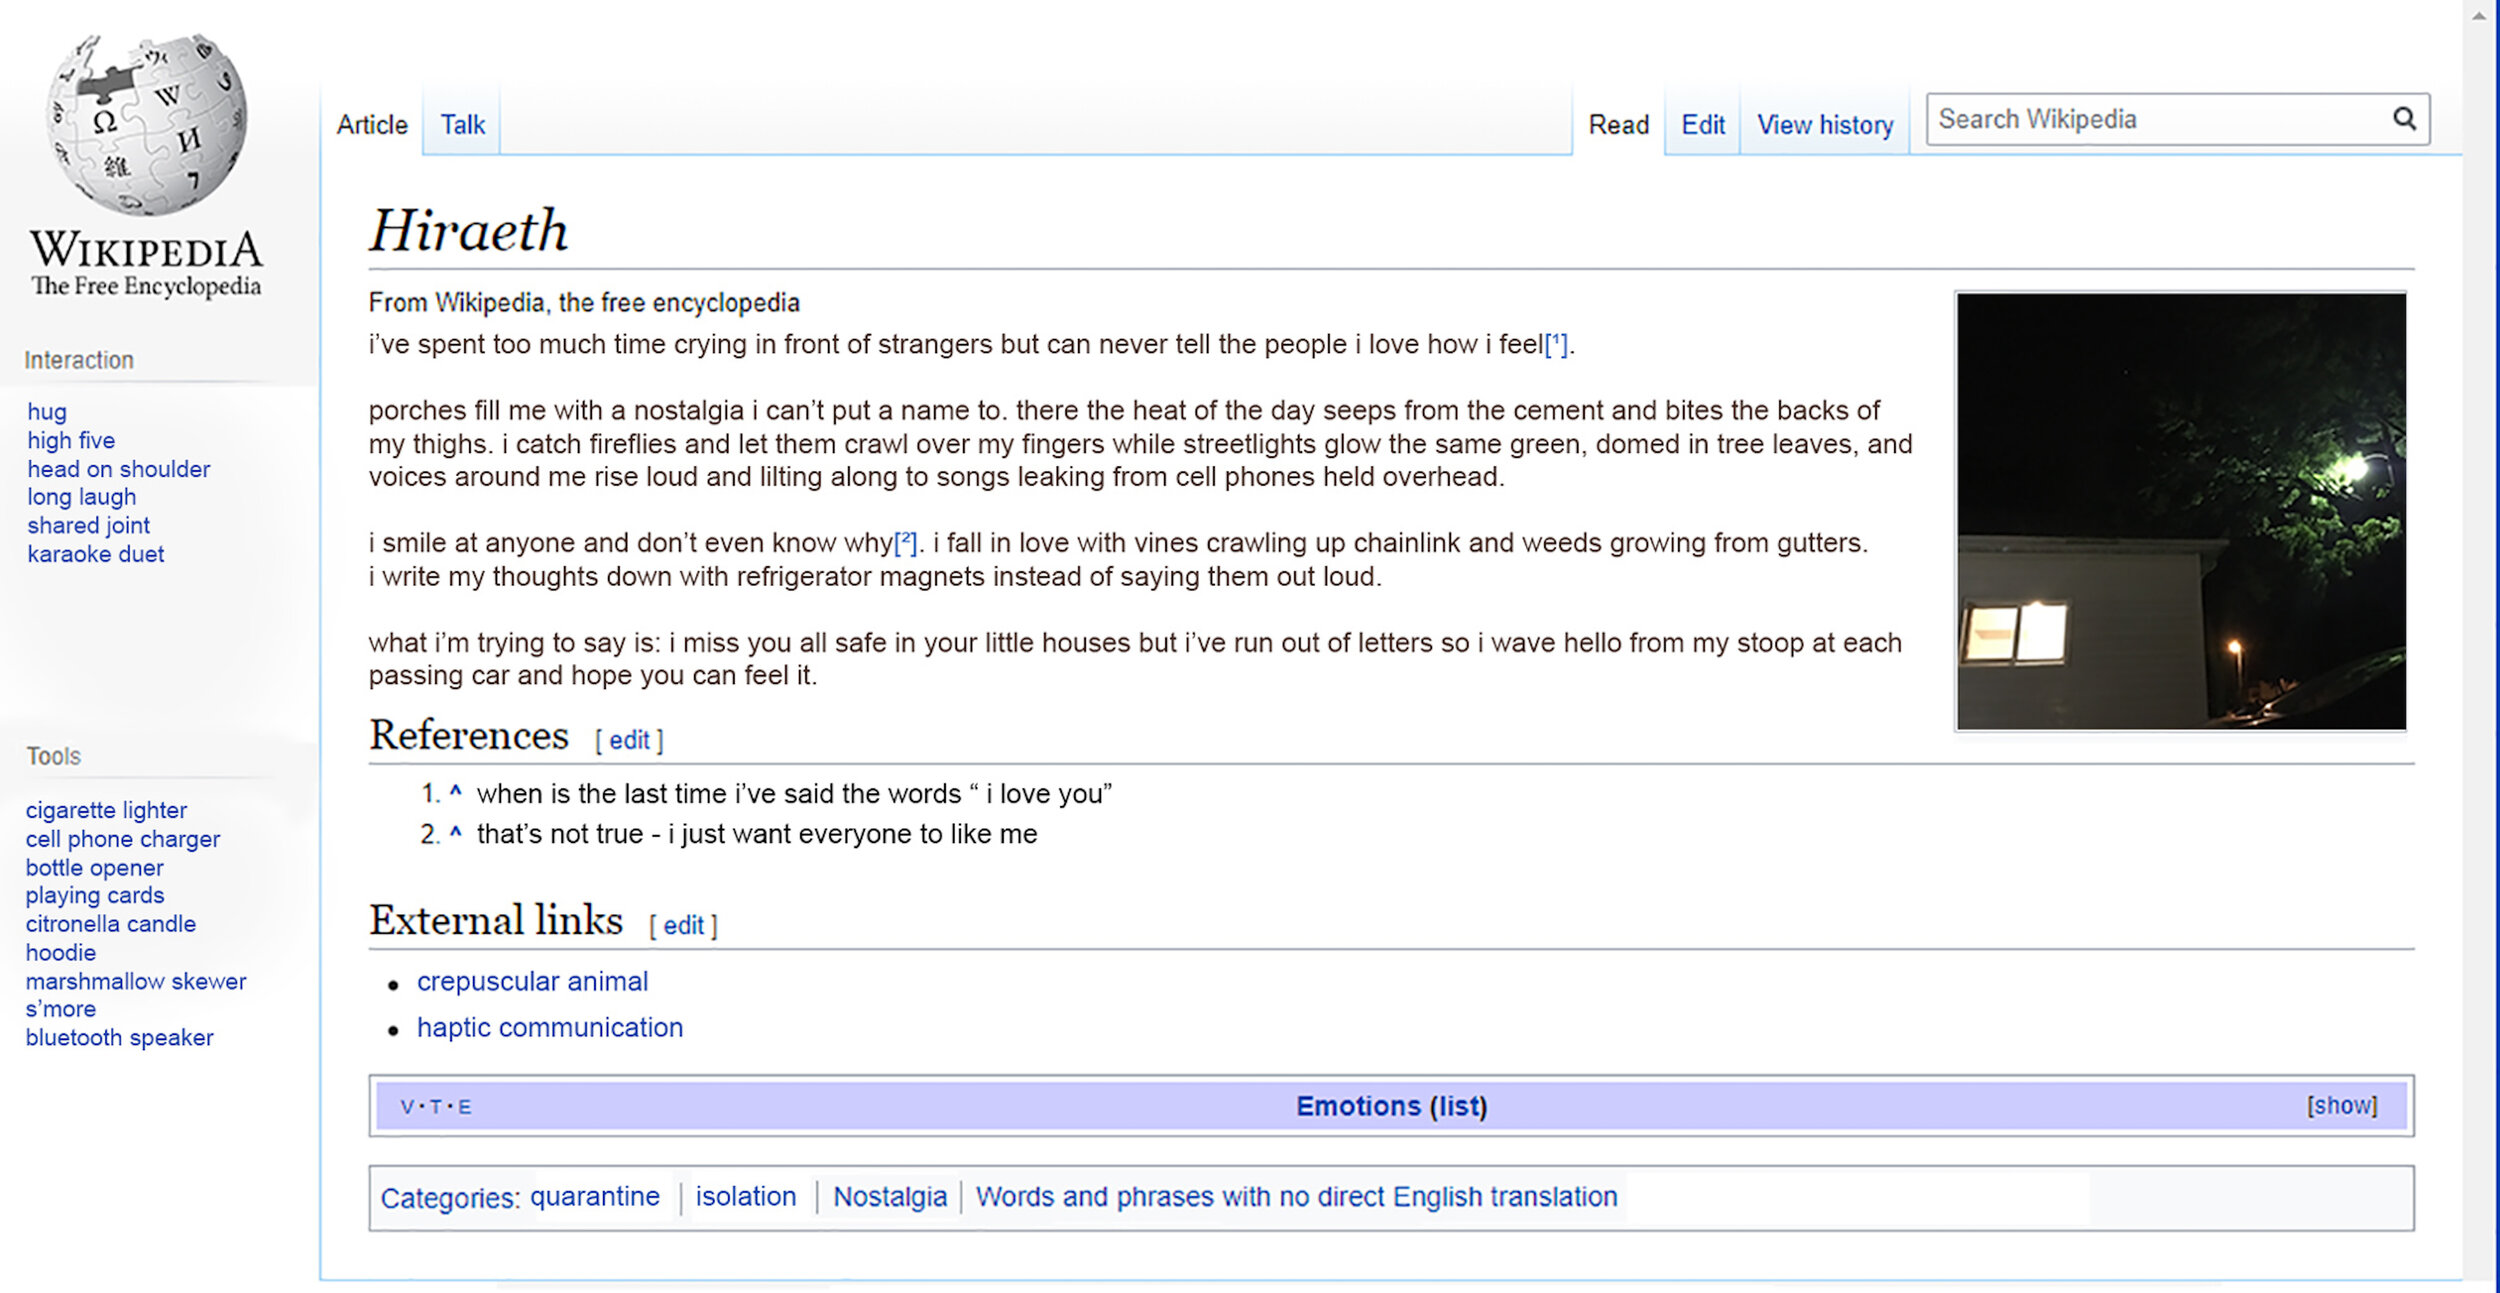
Task: Click the scrollbar up arrow
Action: [x=2479, y=16]
